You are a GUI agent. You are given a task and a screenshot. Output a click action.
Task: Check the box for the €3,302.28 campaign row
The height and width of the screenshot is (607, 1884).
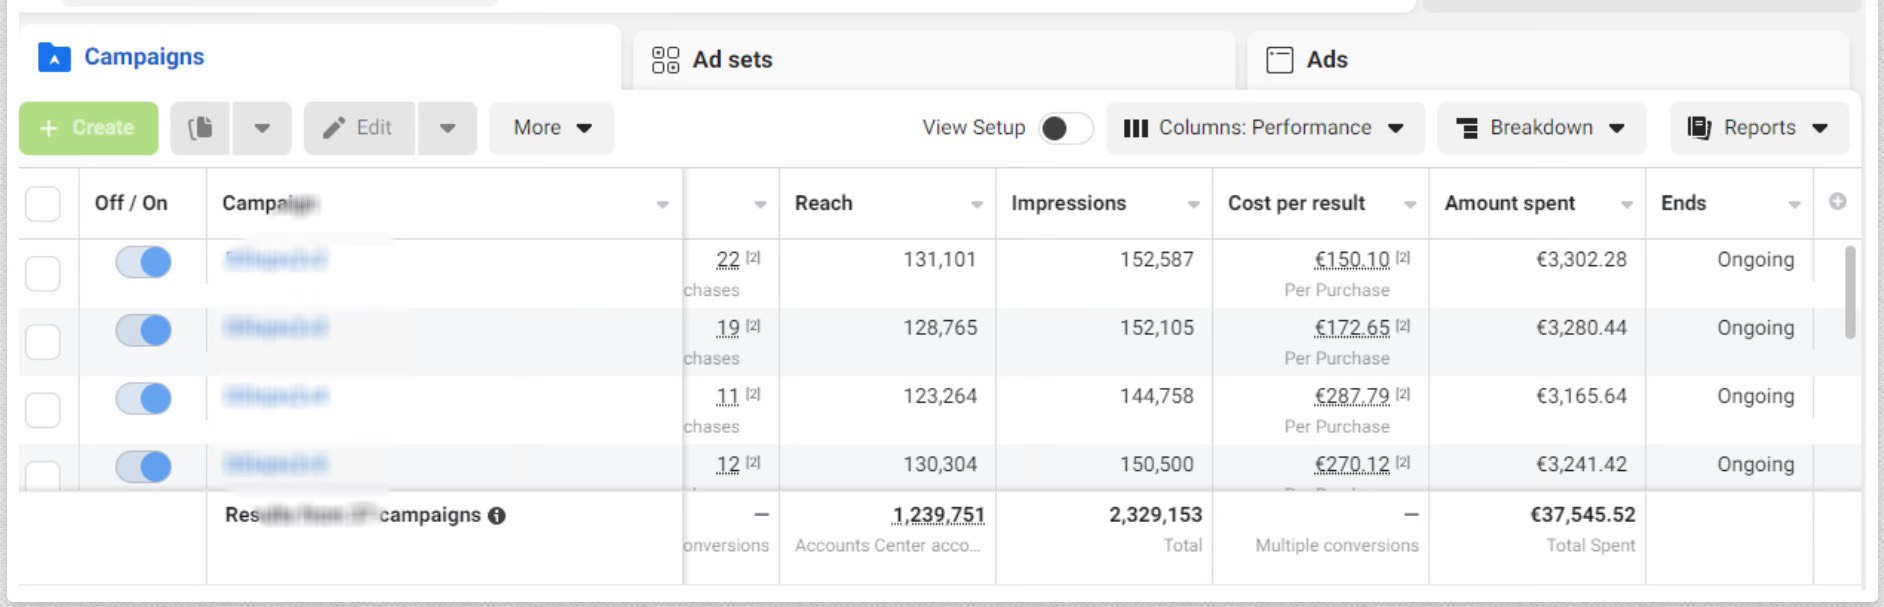click(x=42, y=273)
